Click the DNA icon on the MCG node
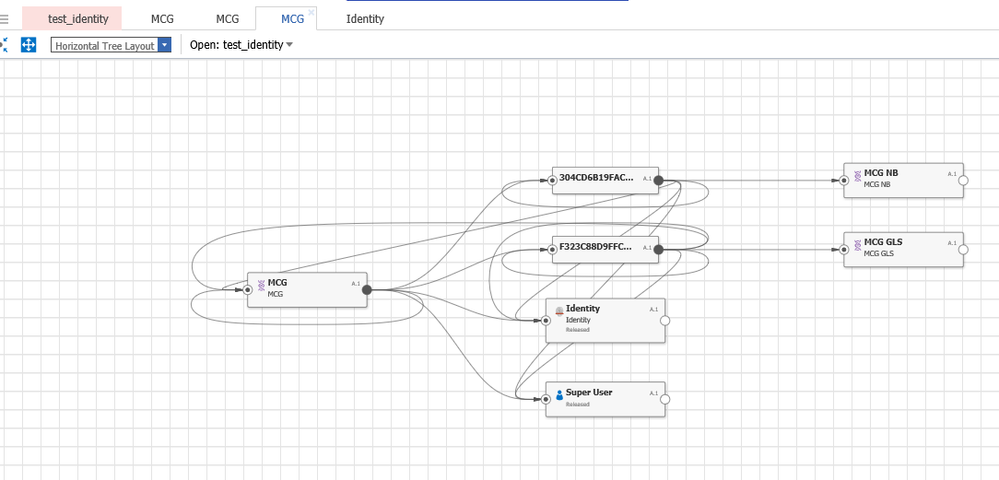This screenshot has width=999, height=480. point(260,284)
